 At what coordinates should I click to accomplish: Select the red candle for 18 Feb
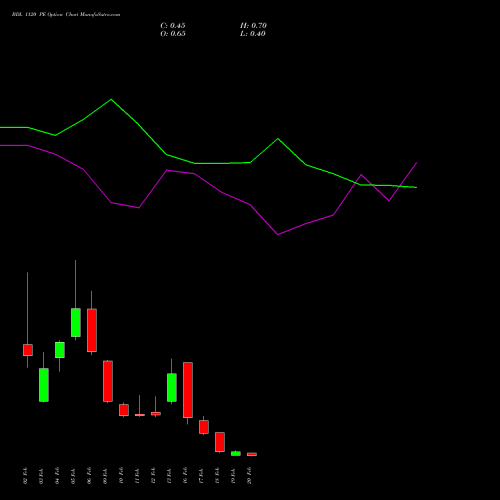click(x=220, y=442)
